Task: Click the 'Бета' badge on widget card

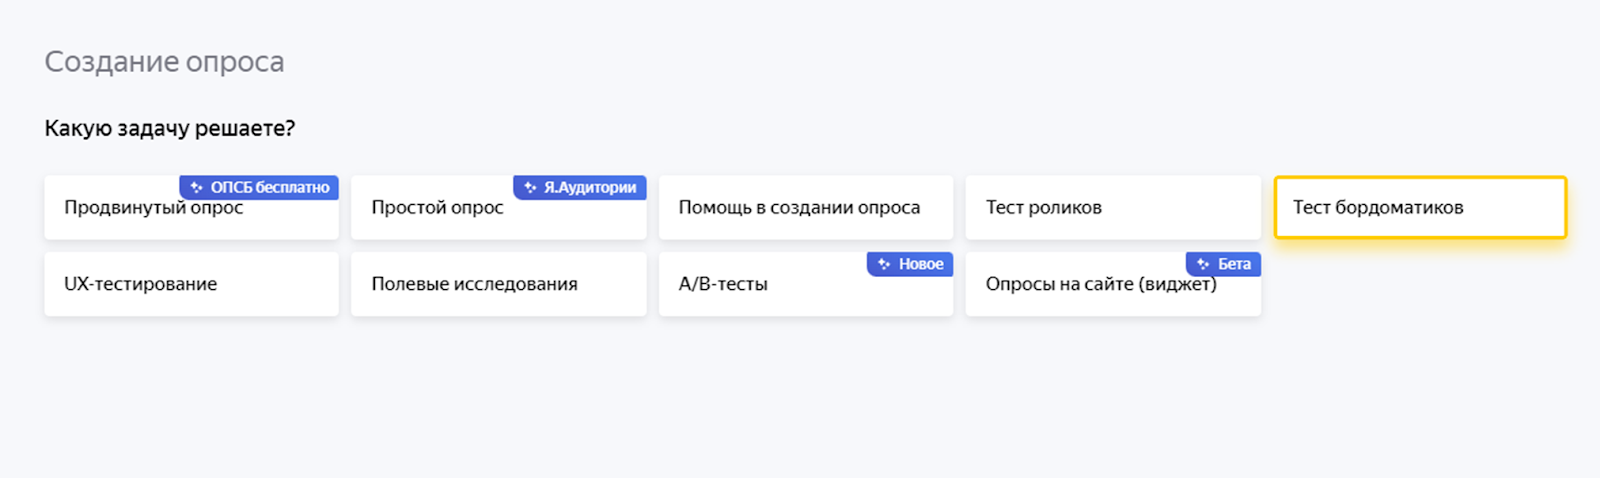Action: (x=1234, y=264)
